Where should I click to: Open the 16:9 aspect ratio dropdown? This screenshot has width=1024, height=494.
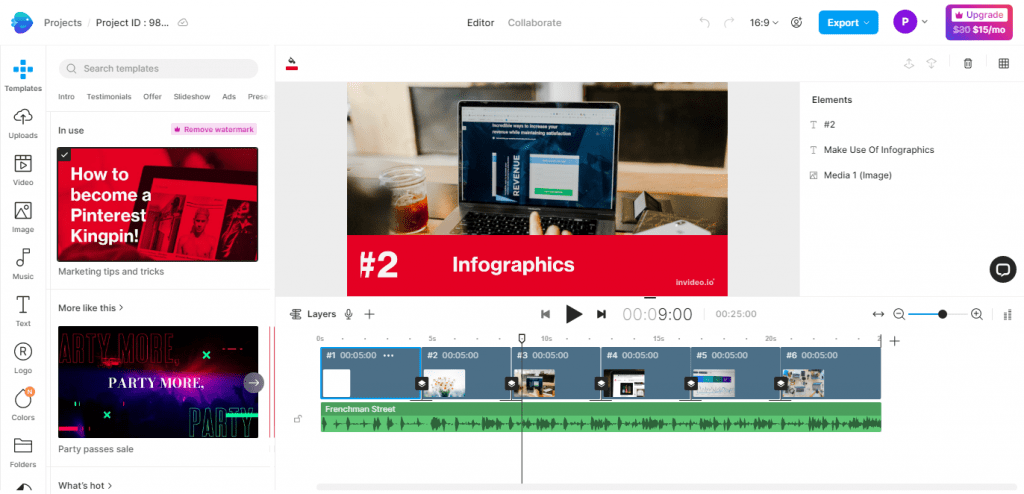coord(764,22)
